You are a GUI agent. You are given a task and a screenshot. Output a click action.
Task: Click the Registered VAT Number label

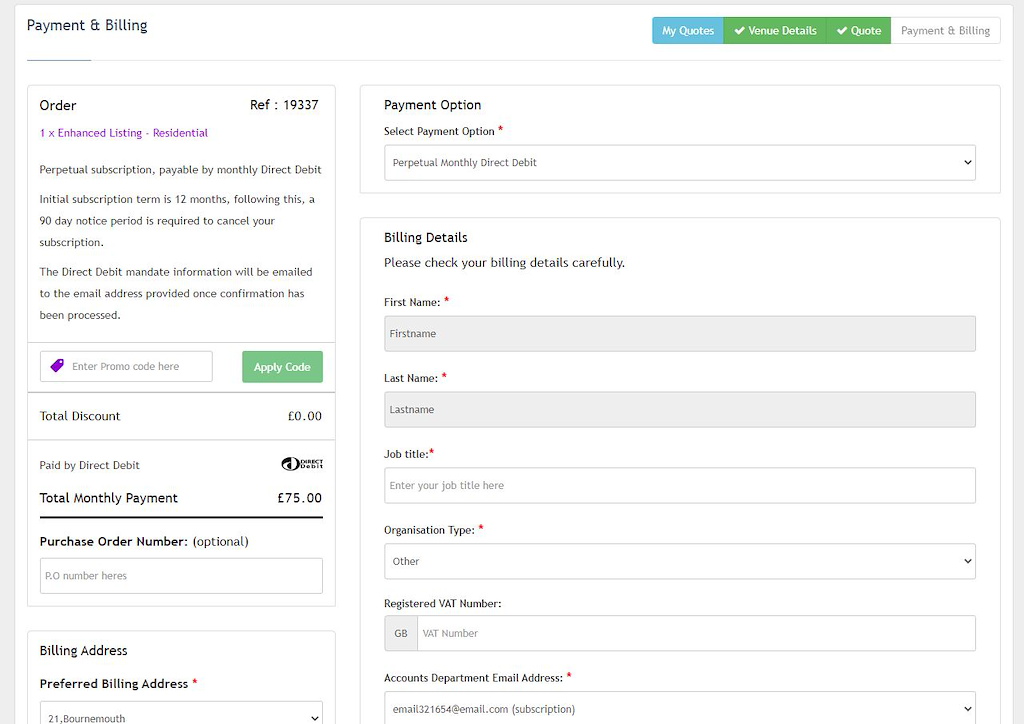(x=443, y=603)
